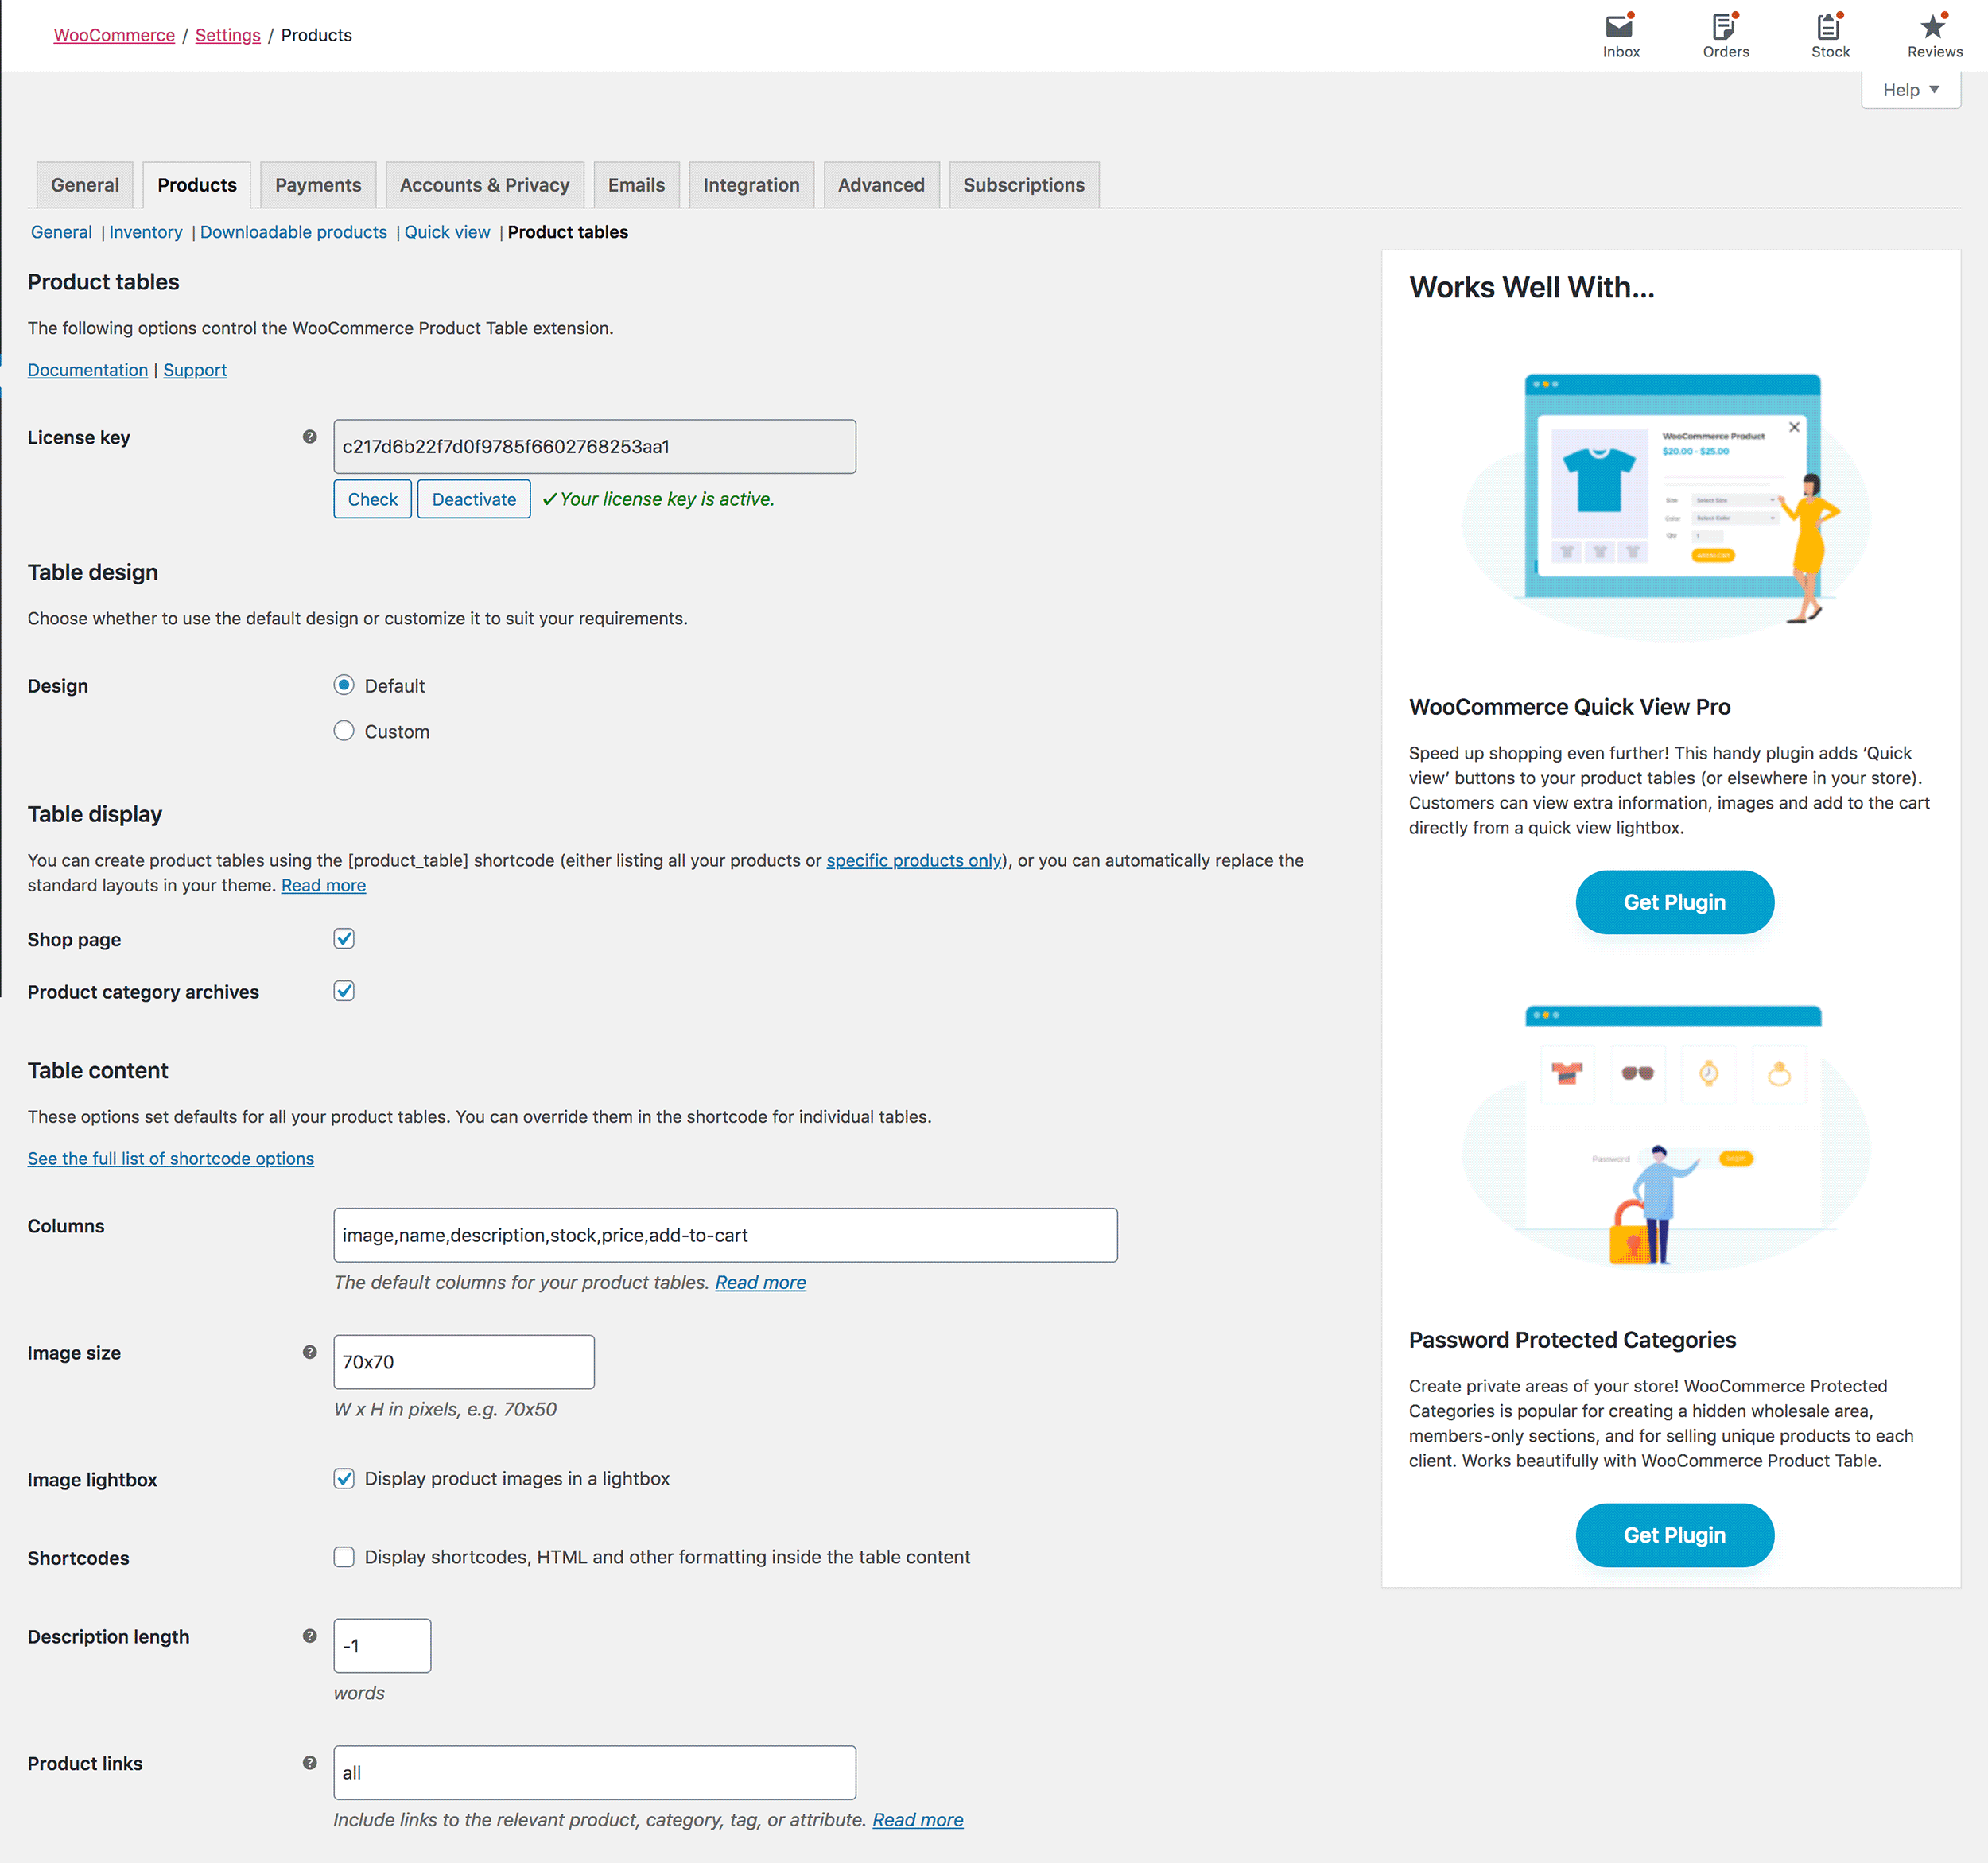Open the specific products only link
The height and width of the screenshot is (1863, 1988).
tap(914, 860)
